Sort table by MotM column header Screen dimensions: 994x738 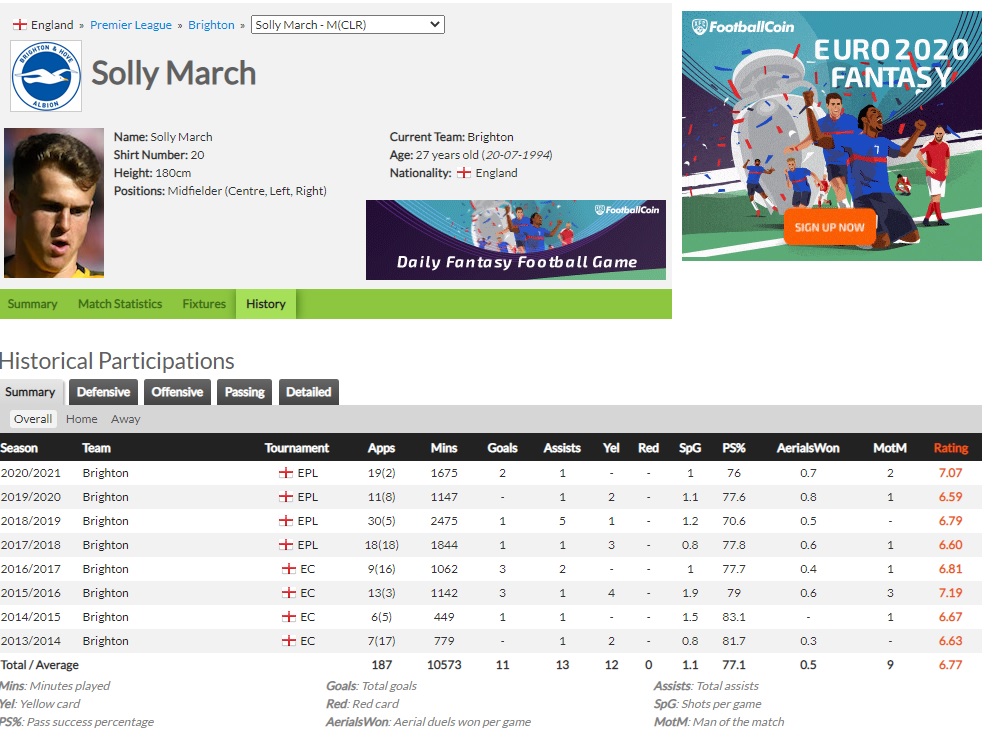(890, 448)
